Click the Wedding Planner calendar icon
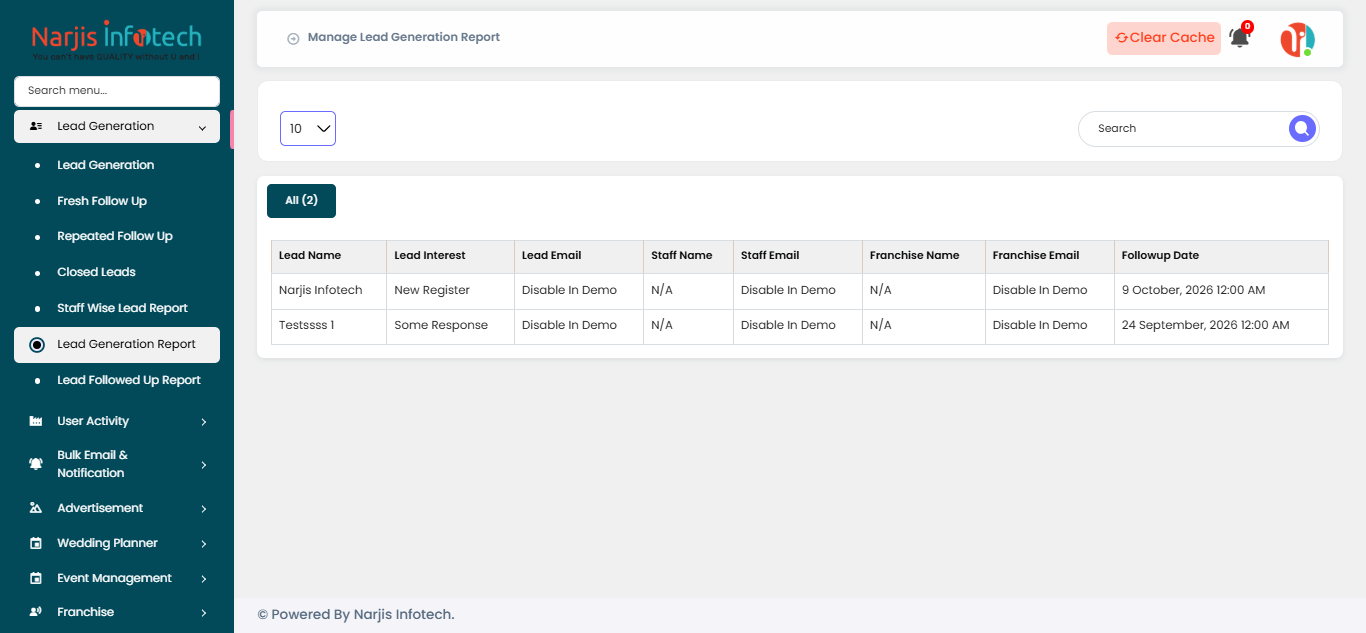This screenshot has width=1366, height=633. [x=36, y=543]
